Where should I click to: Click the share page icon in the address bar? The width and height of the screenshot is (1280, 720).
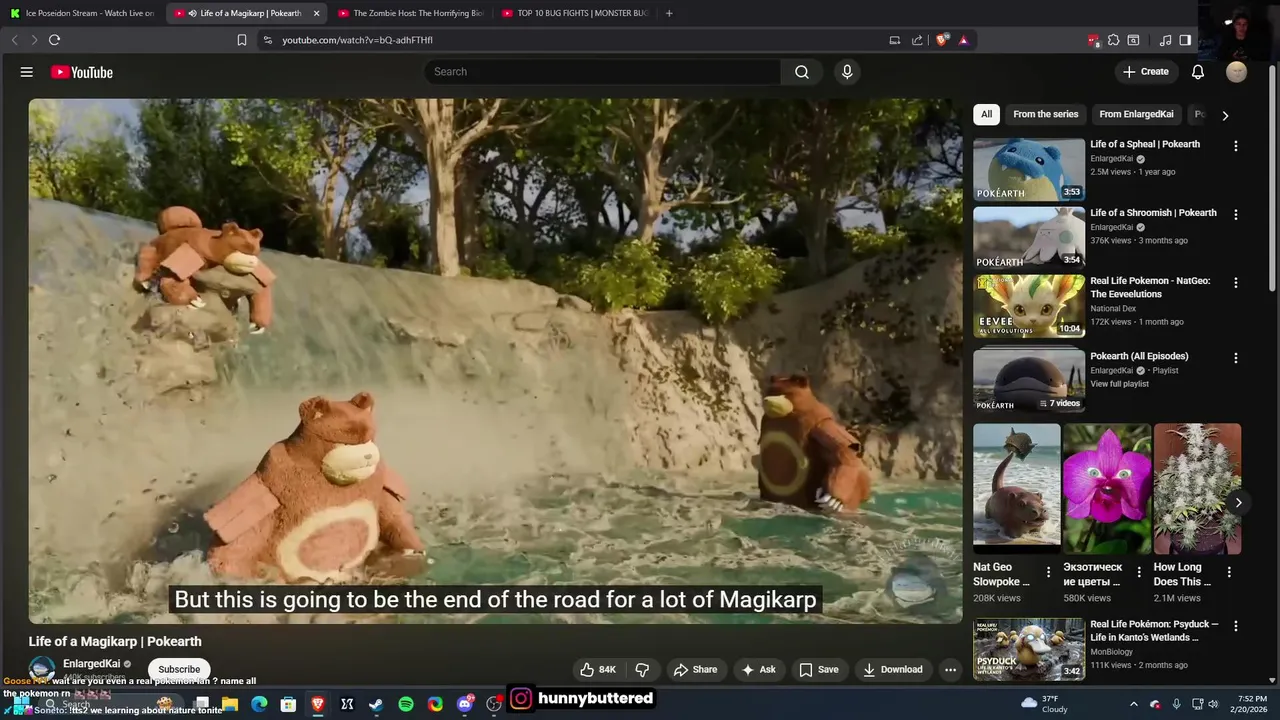click(917, 40)
